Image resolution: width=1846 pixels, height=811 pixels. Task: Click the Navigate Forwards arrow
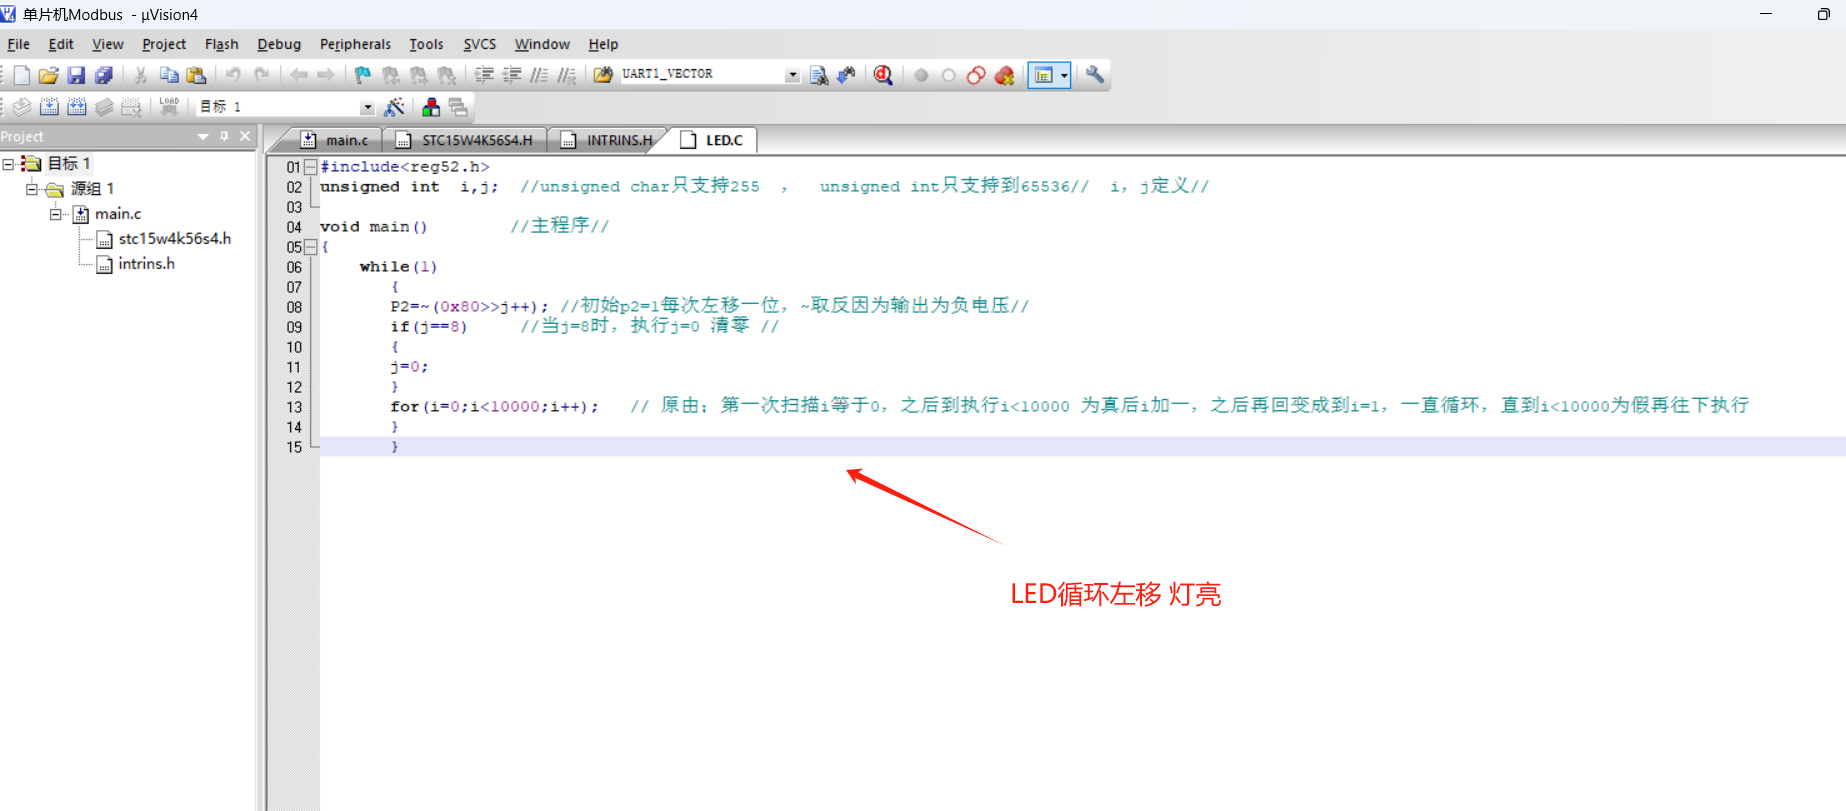coord(326,75)
